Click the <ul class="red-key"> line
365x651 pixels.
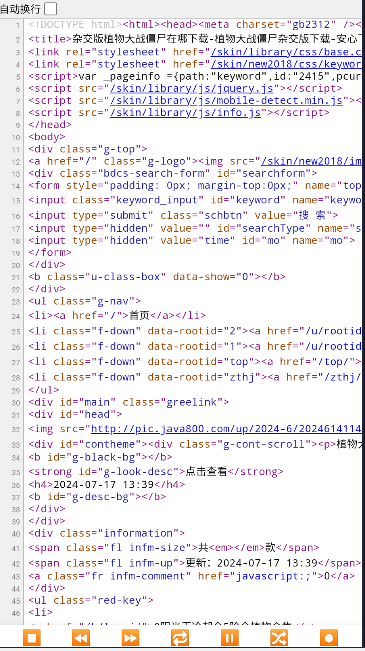pos(91,600)
